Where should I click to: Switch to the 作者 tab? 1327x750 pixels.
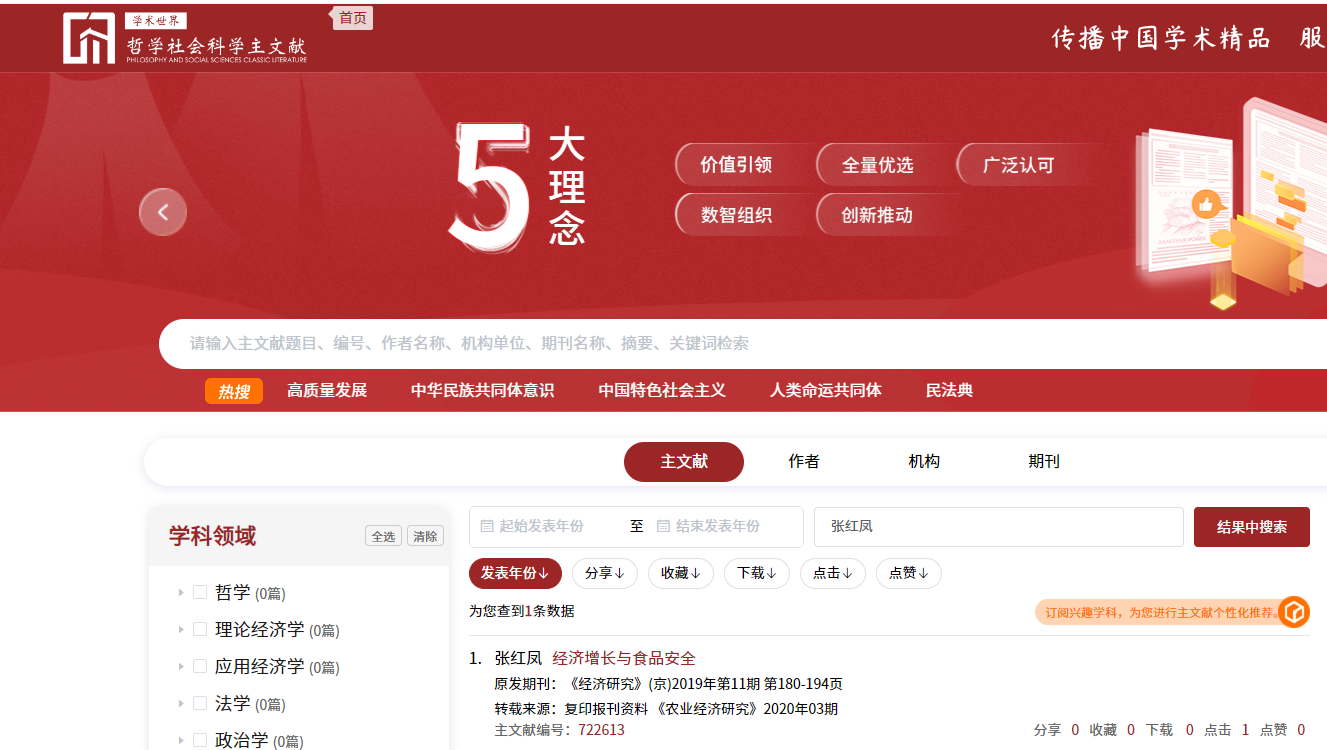click(803, 461)
